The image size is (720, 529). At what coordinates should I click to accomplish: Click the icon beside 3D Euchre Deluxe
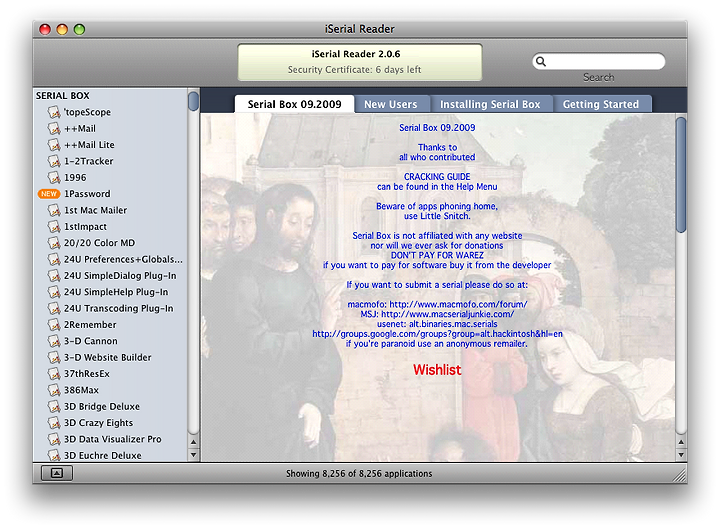(54, 455)
